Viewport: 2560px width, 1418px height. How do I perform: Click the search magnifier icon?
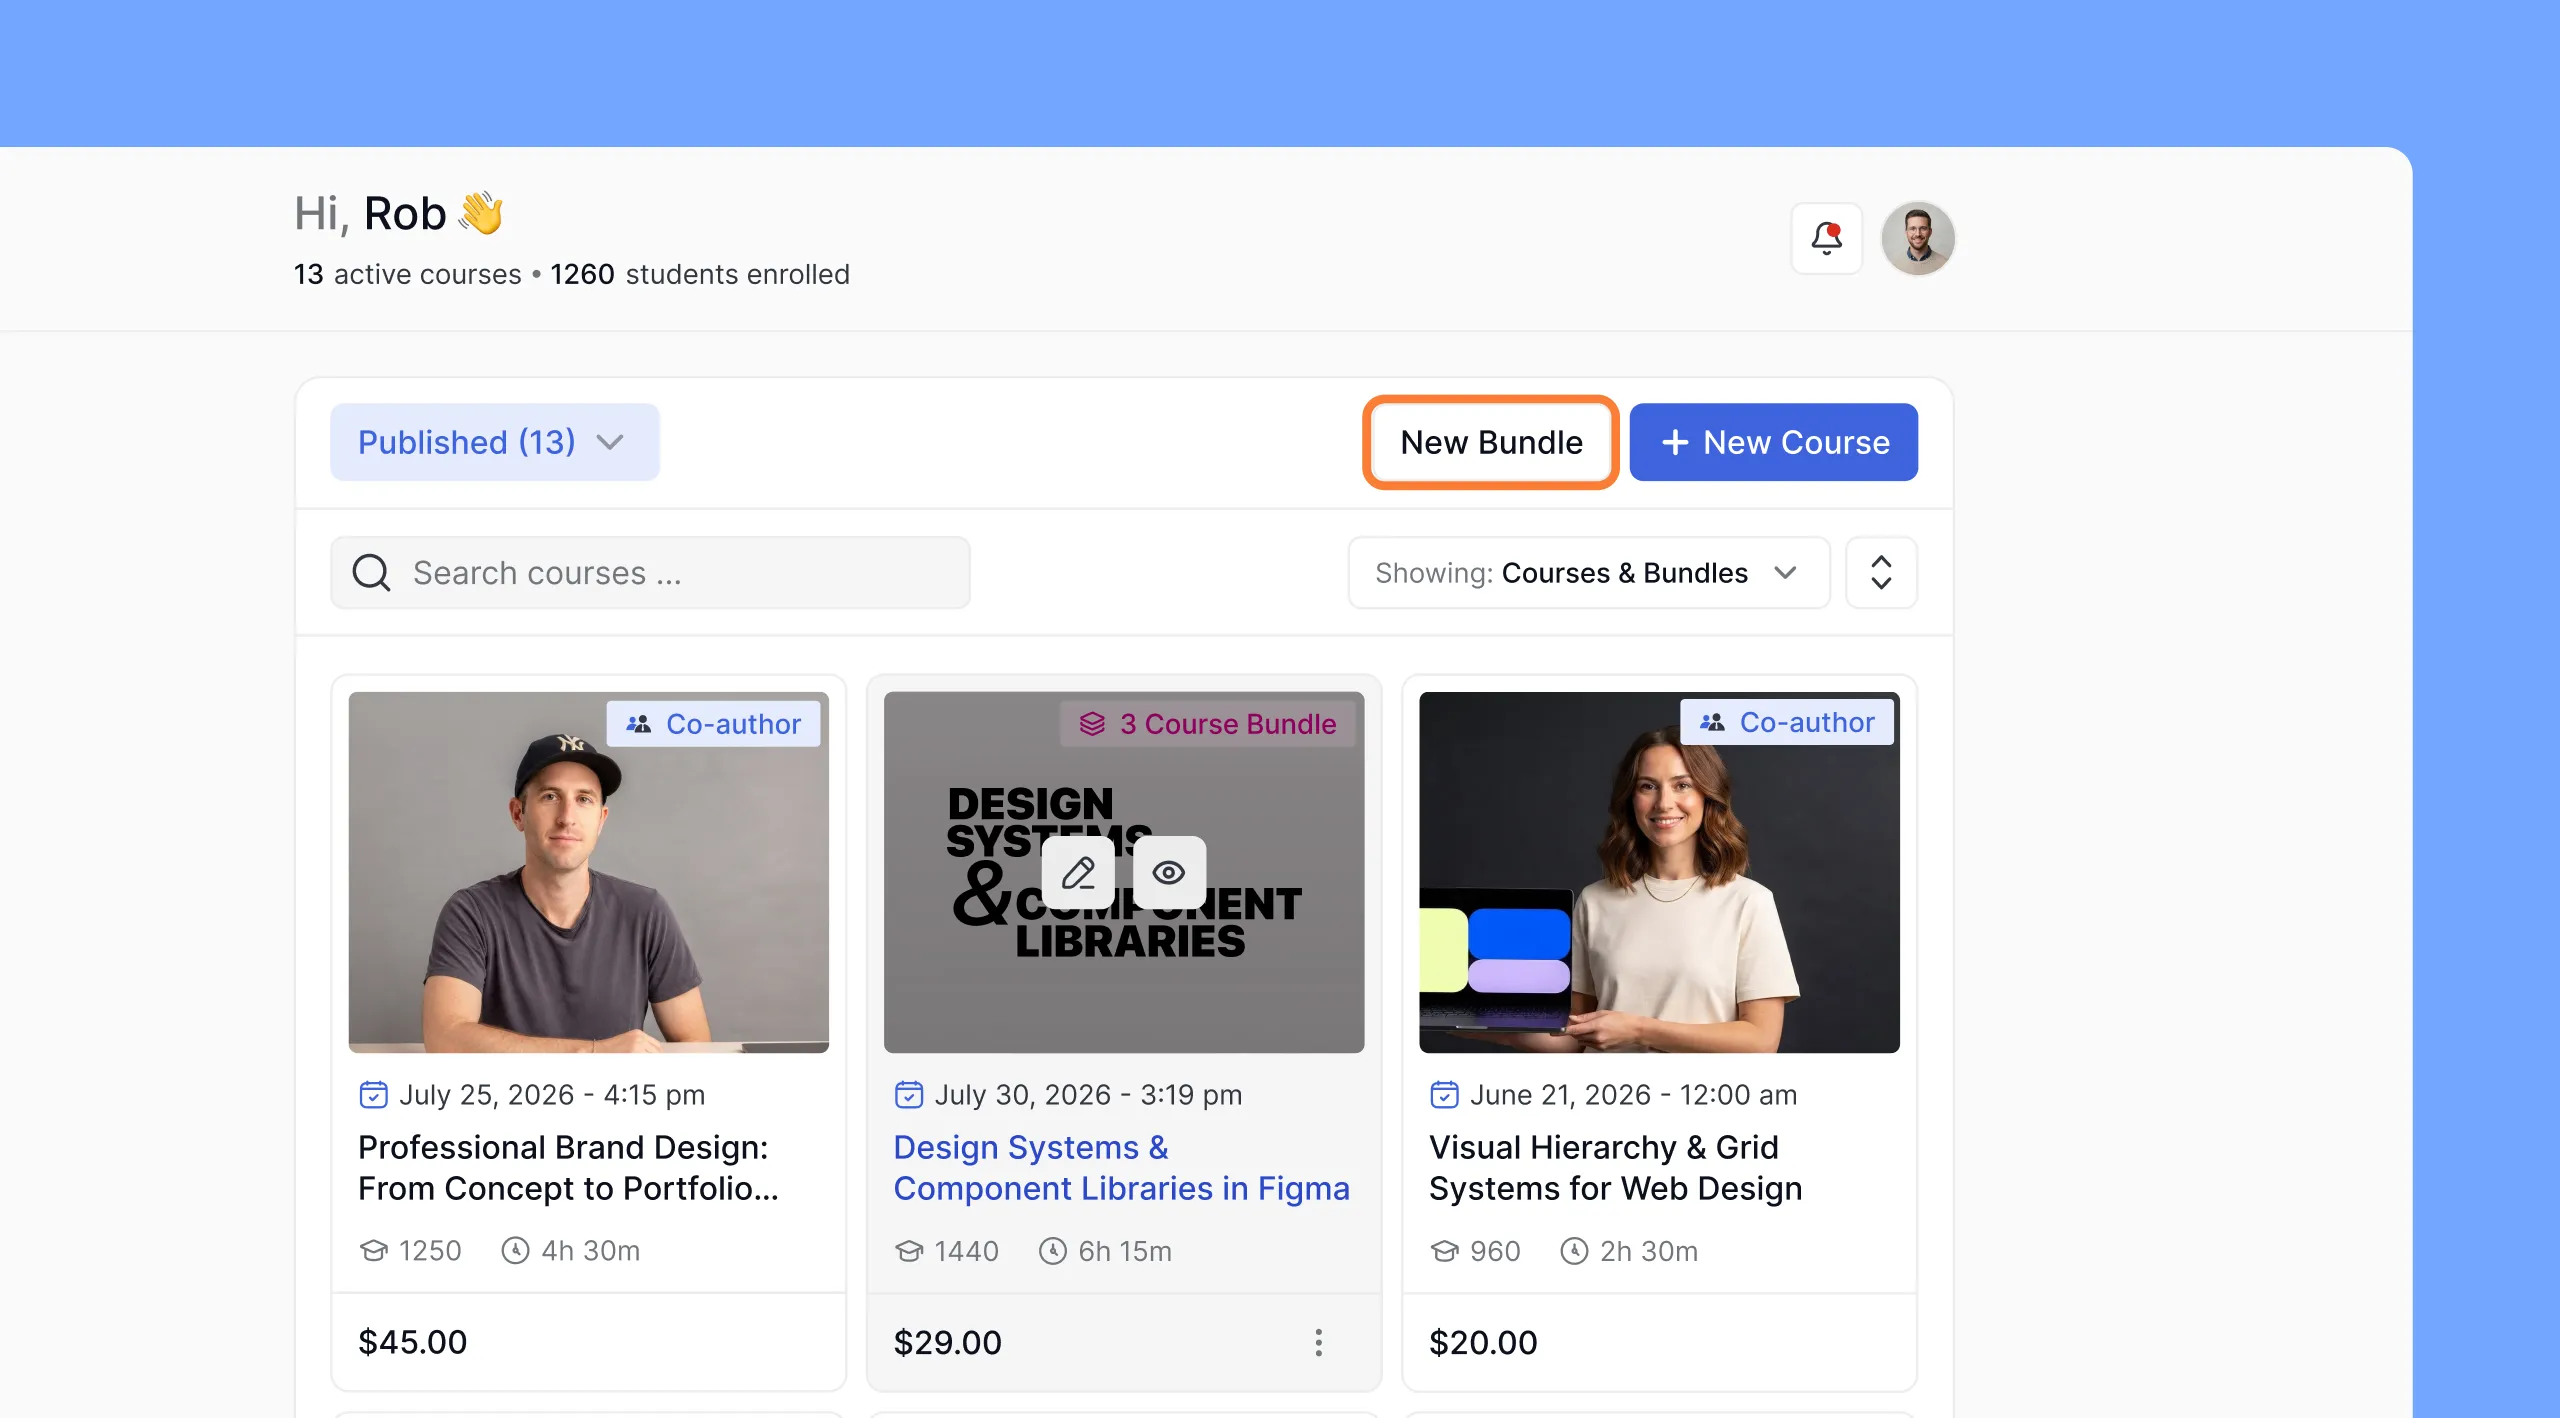point(371,573)
